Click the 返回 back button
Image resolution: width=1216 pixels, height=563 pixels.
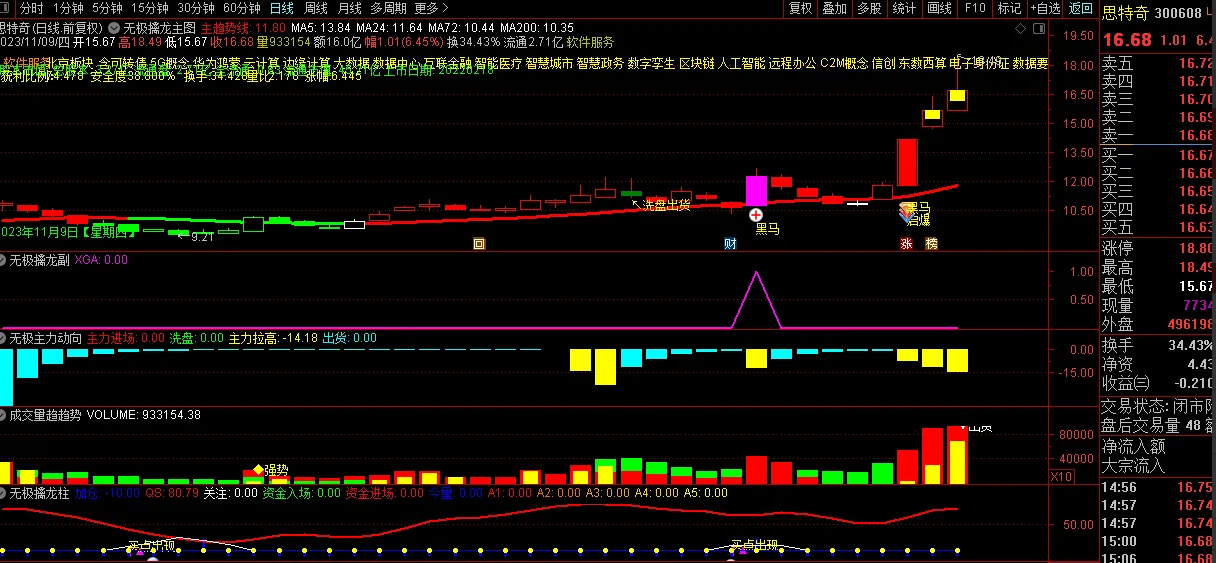pos(1081,8)
